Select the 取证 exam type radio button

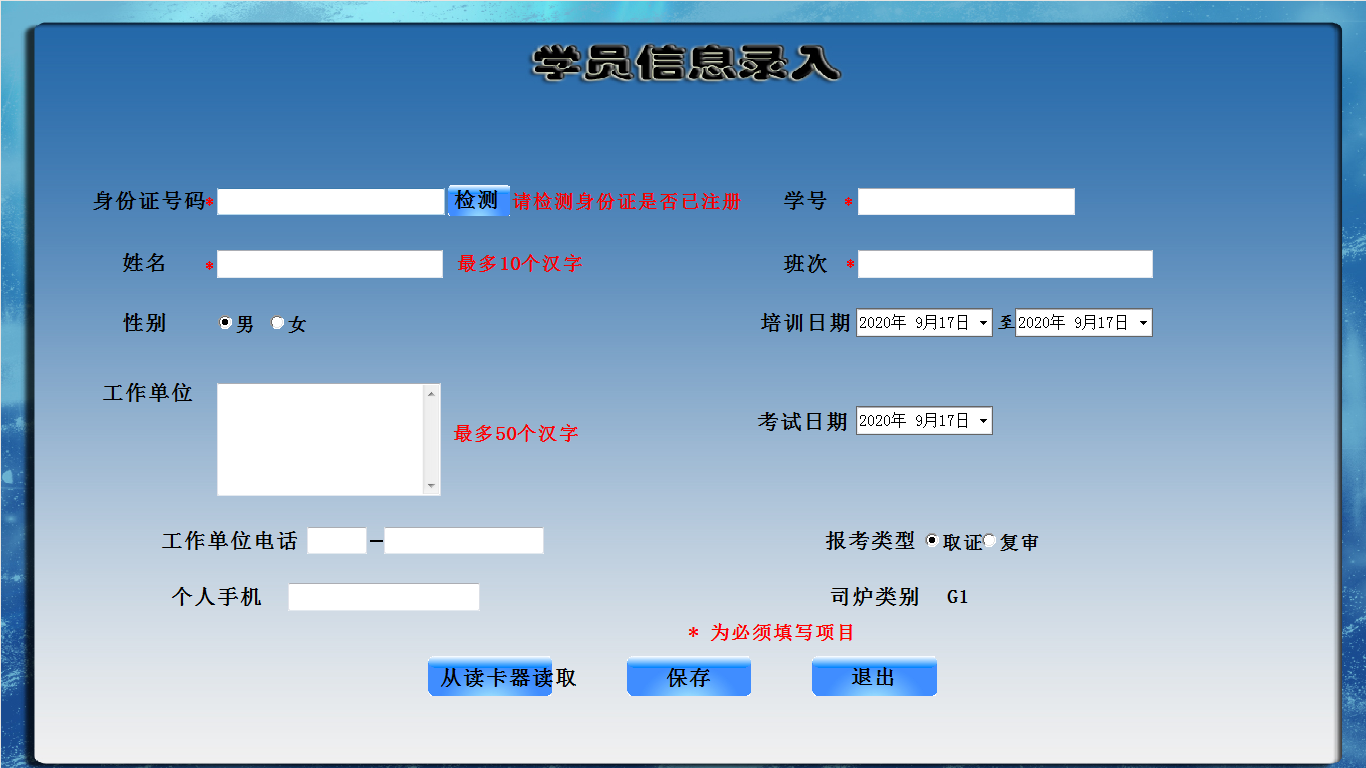coord(932,541)
